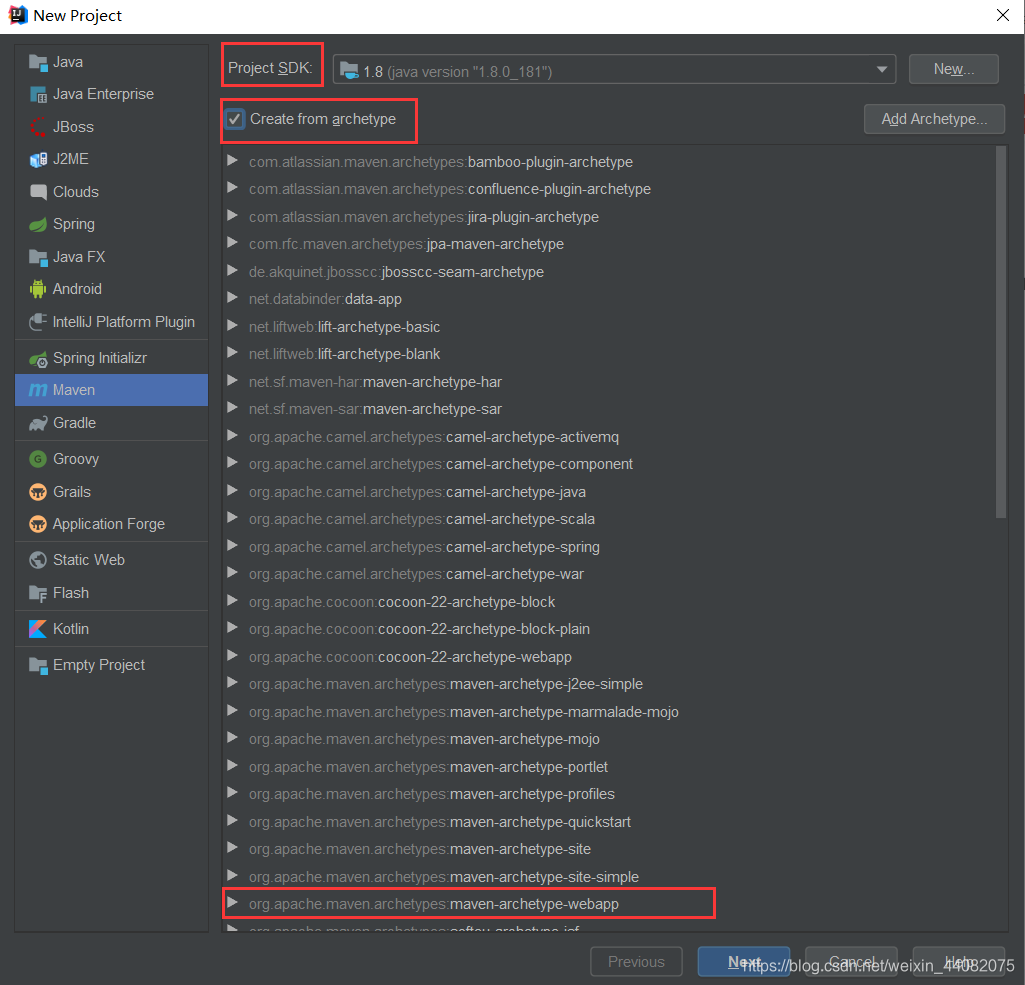Image resolution: width=1025 pixels, height=985 pixels.
Task: Click the Java project type icon
Action: pos(38,62)
